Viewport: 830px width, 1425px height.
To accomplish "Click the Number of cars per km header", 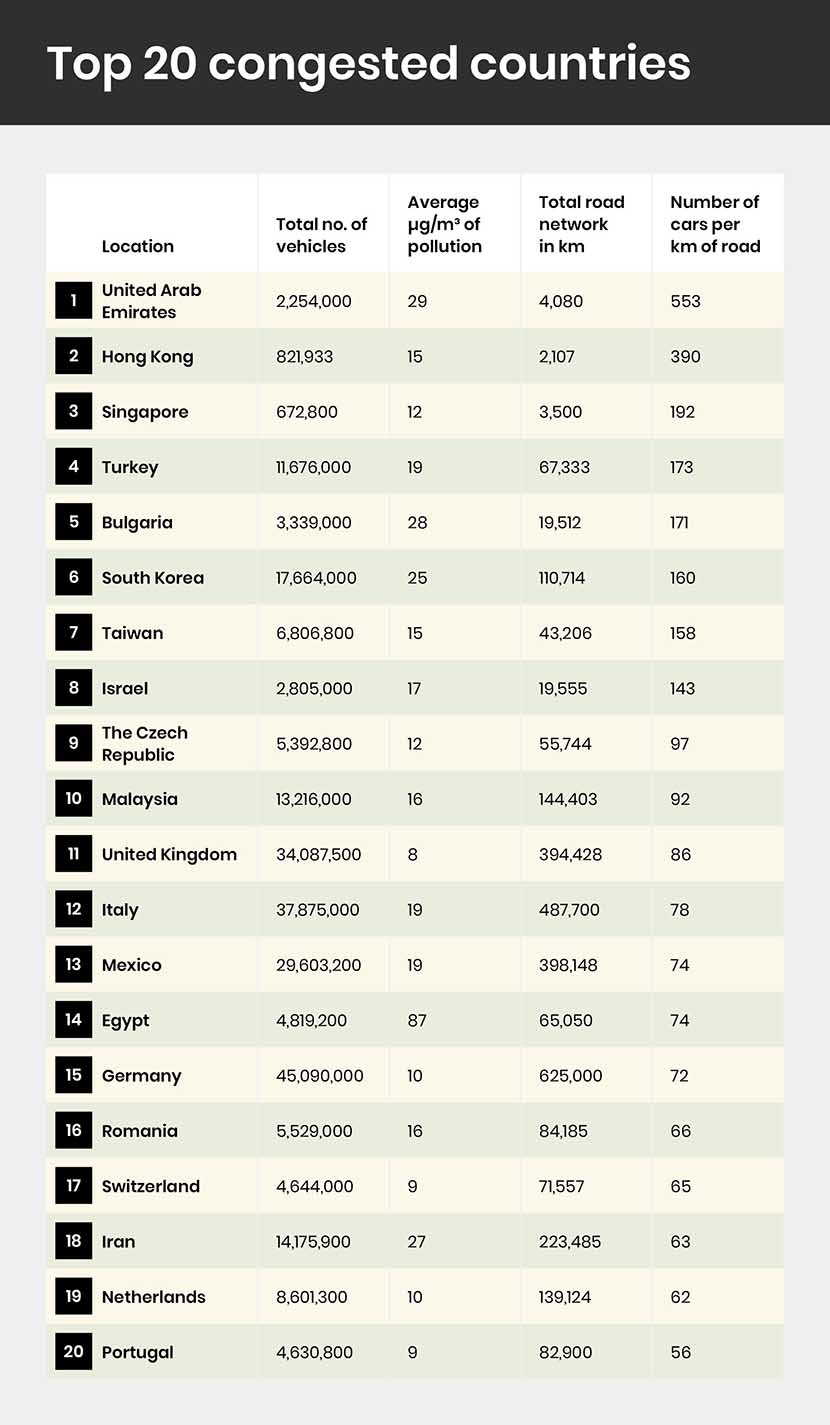I will [x=715, y=224].
